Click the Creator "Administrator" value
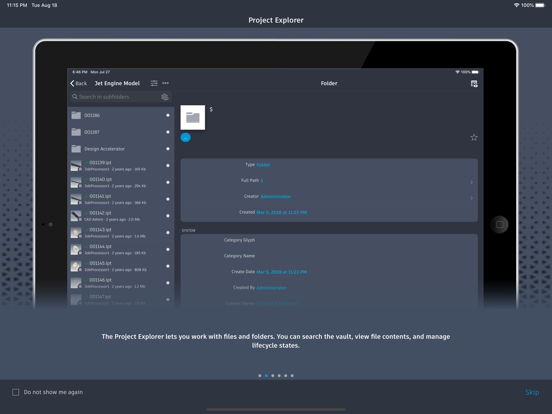 click(x=275, y=196)
